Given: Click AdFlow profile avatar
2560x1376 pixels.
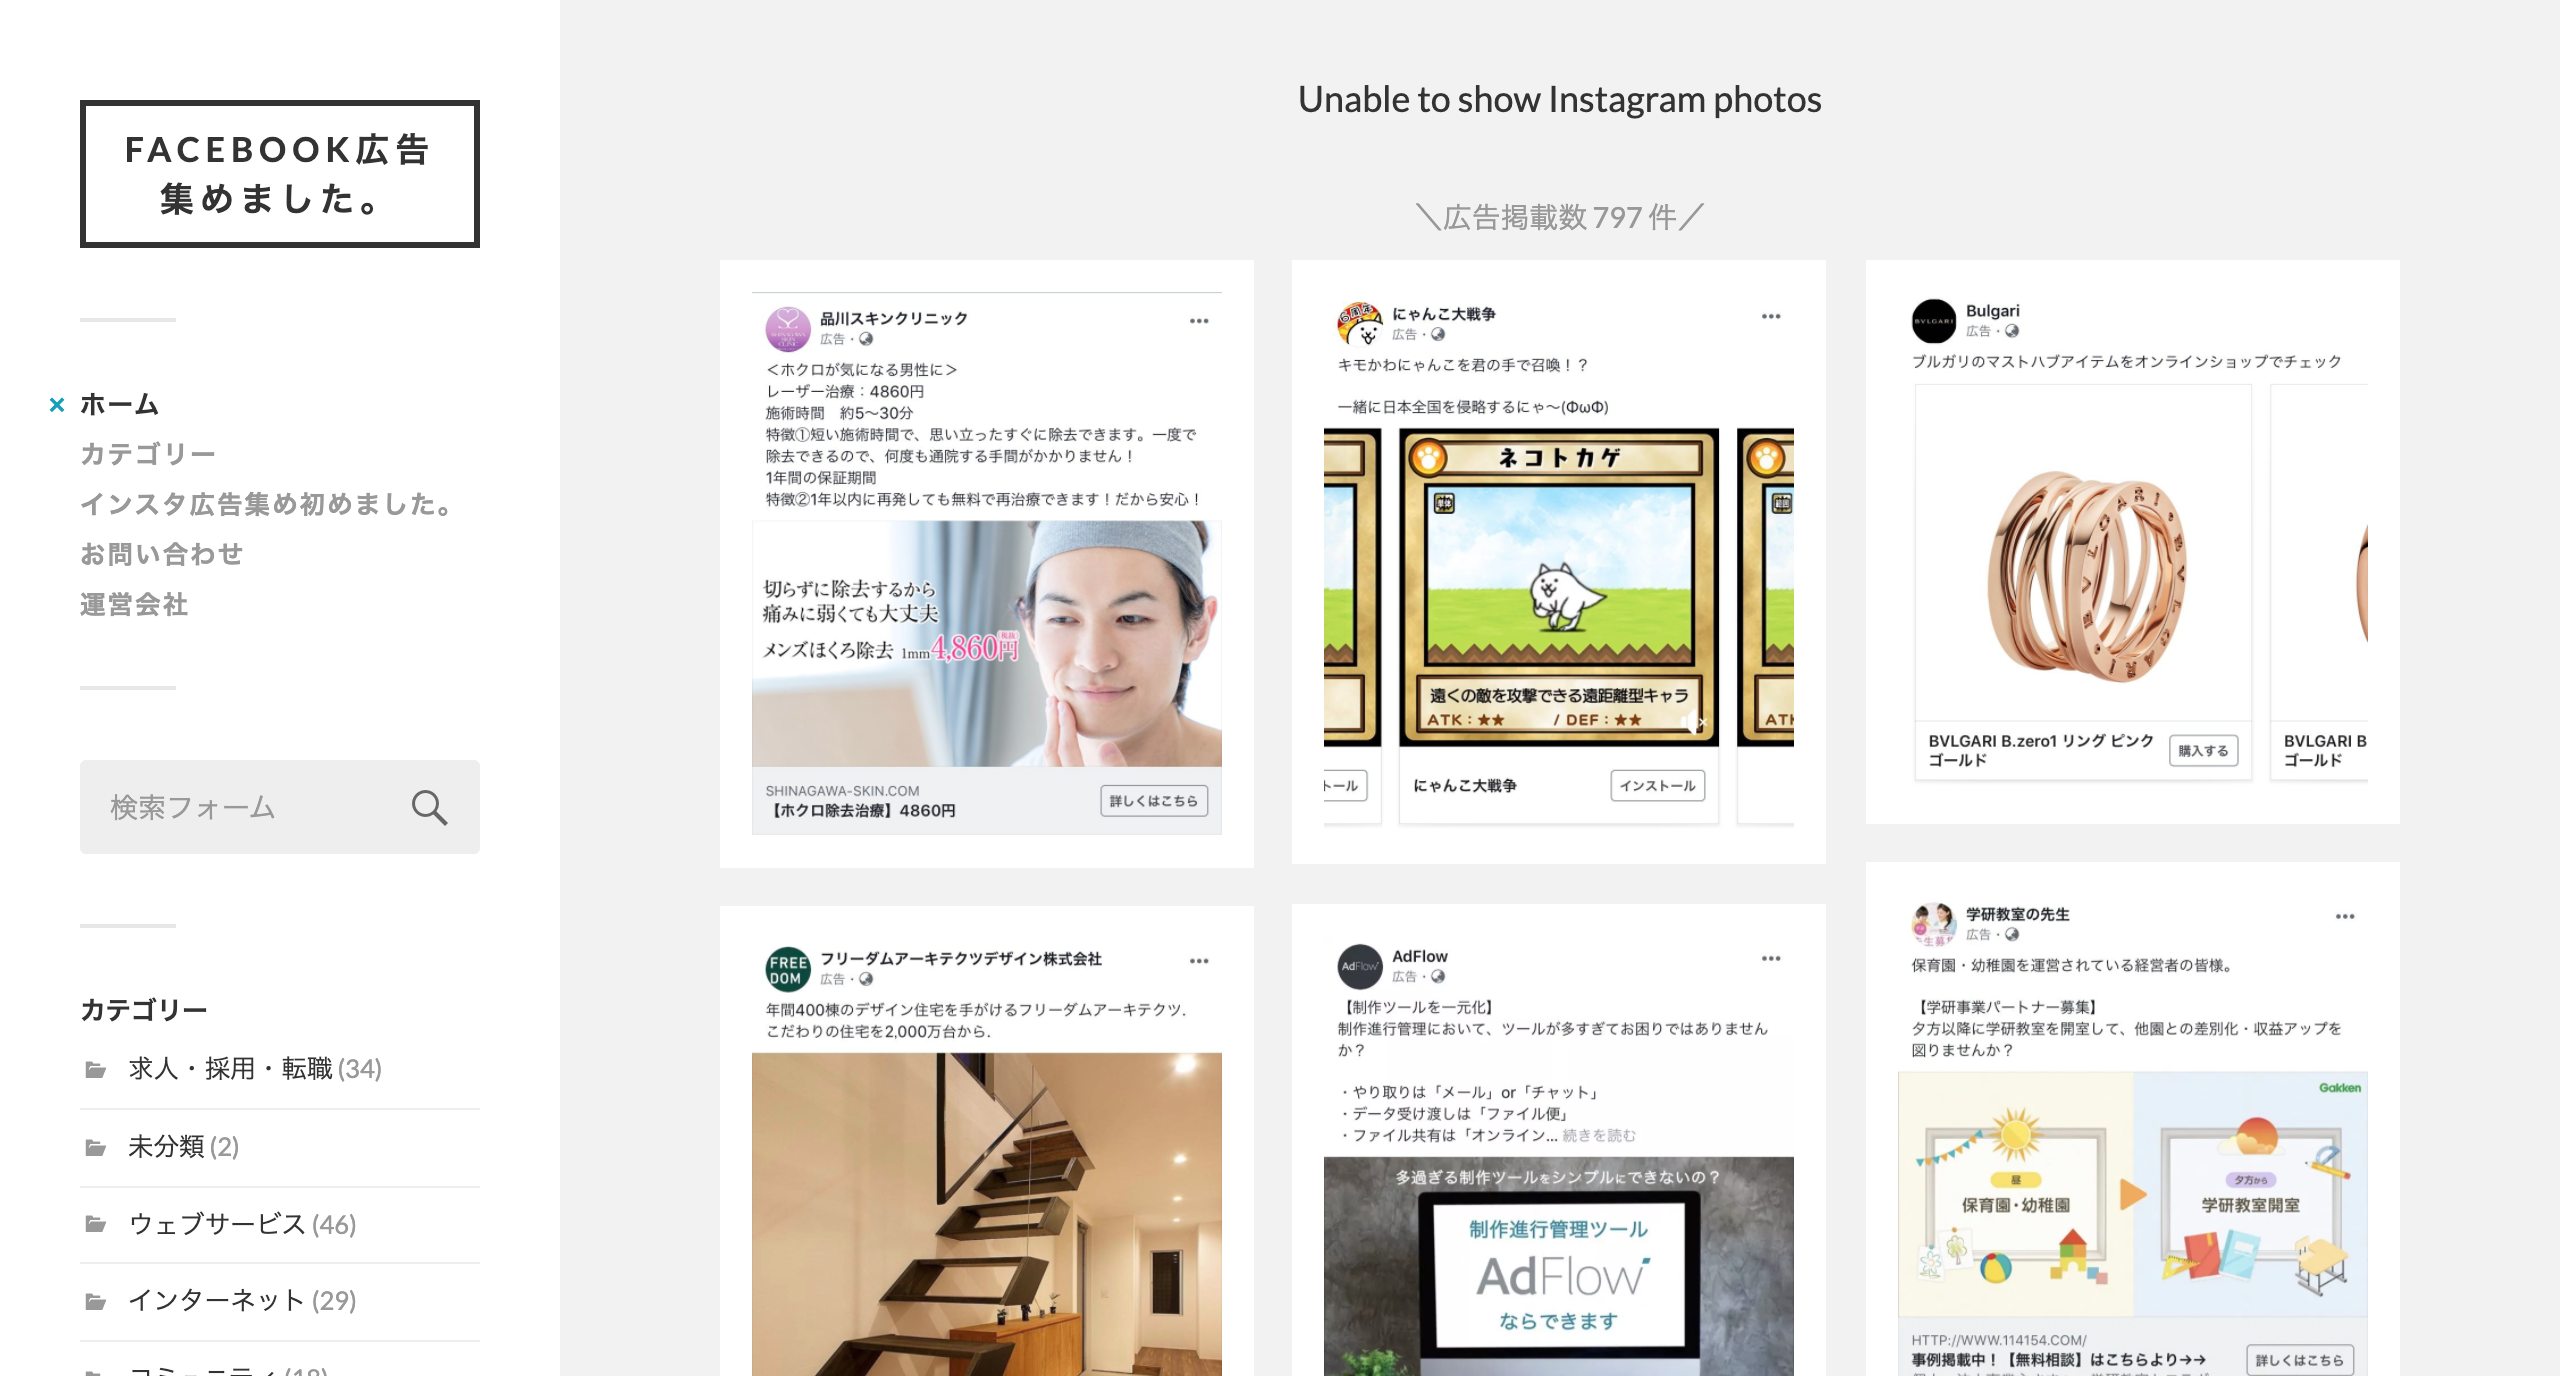Looking at the screenshot, I should (1360, 966).
